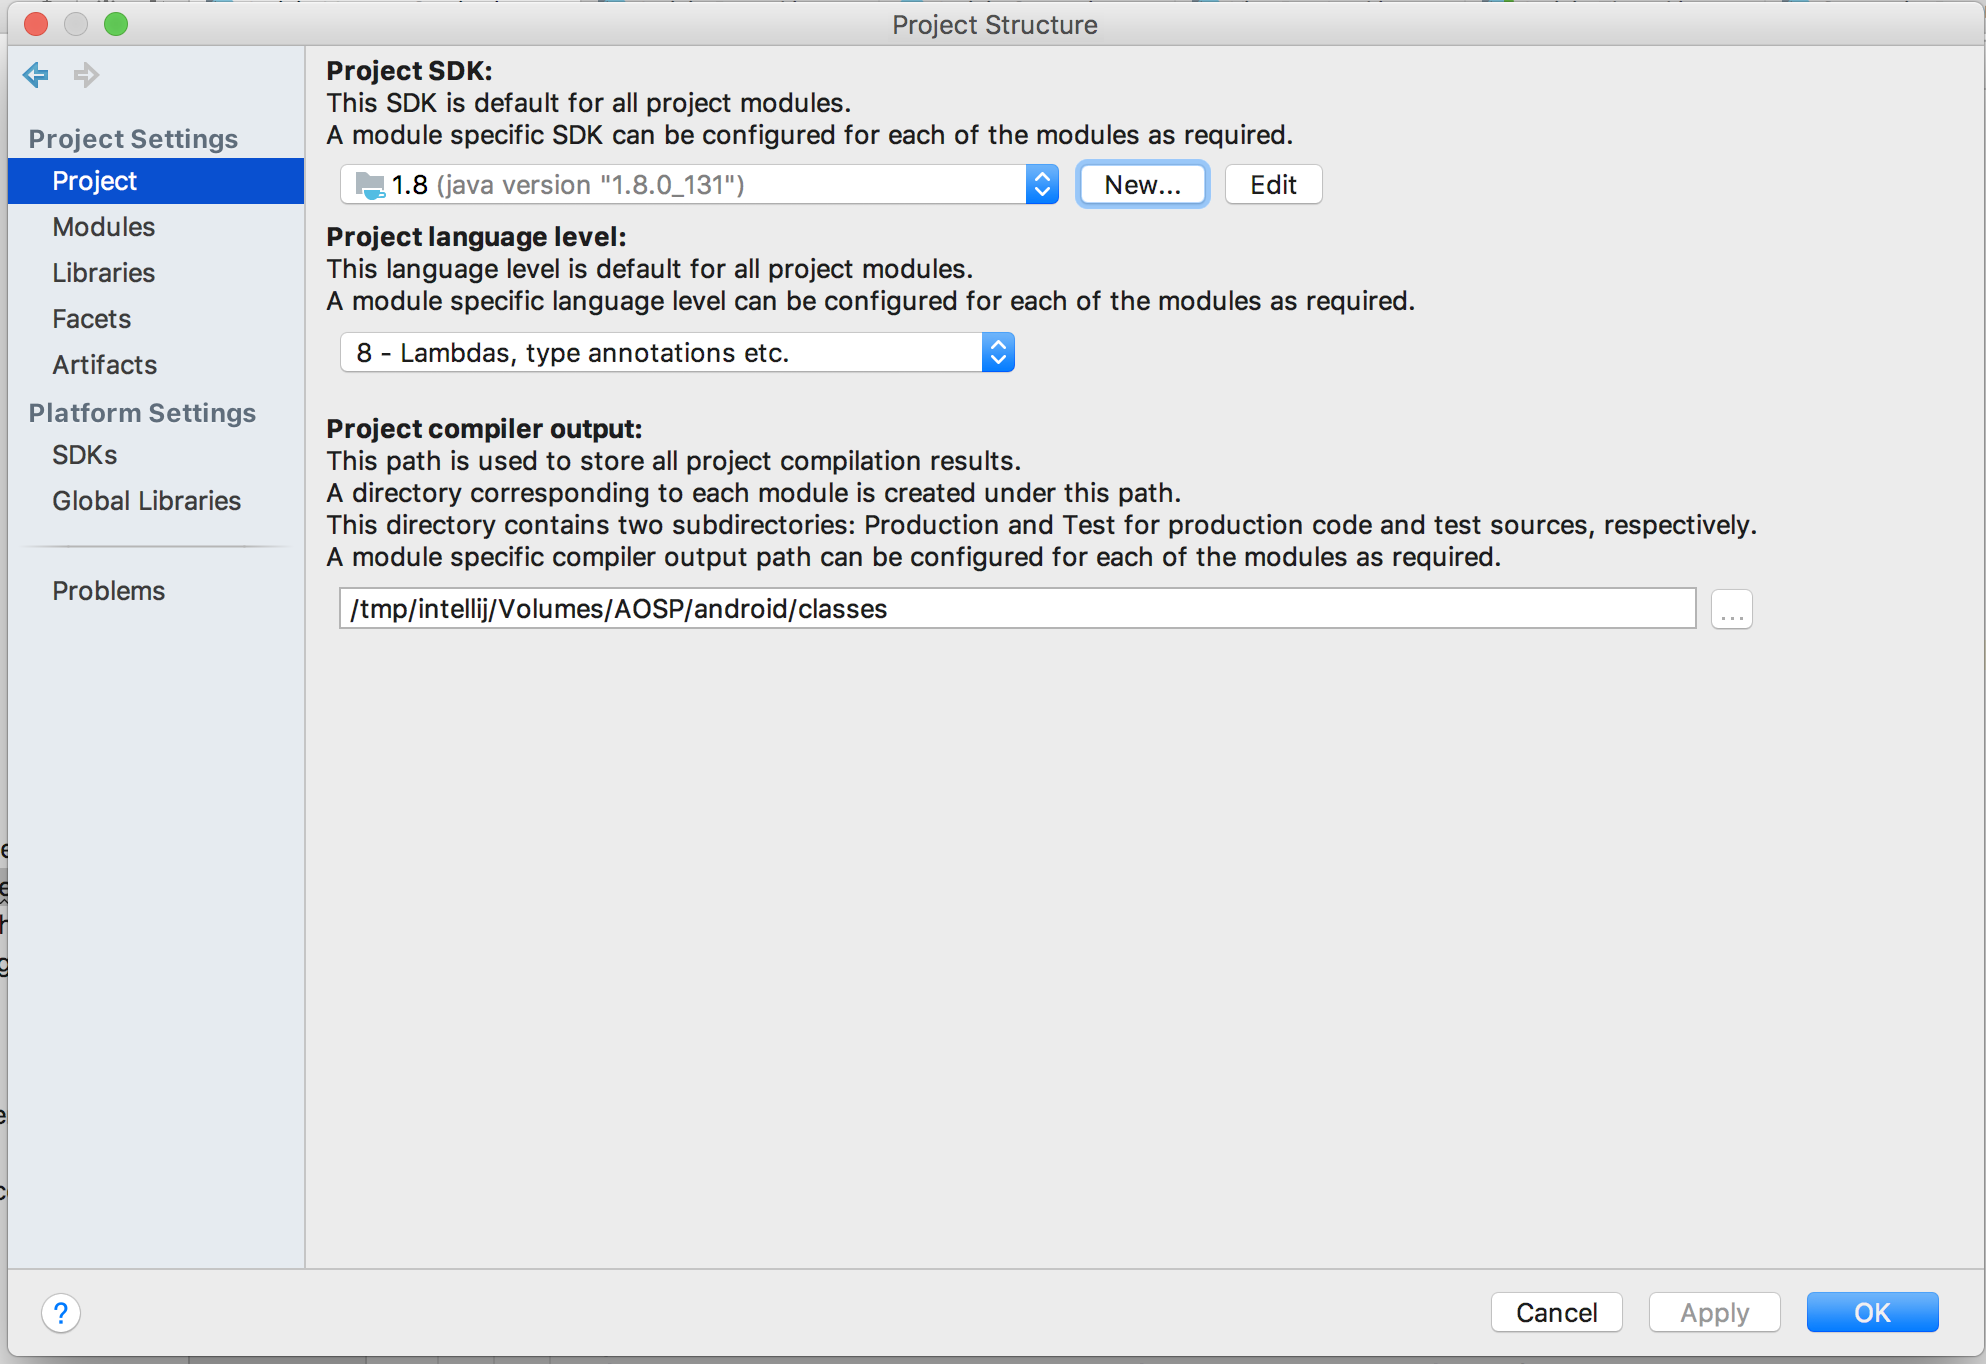Screen dimensions: 1986x1364
Task: Go to the Facets section
Action: [156, 319]
